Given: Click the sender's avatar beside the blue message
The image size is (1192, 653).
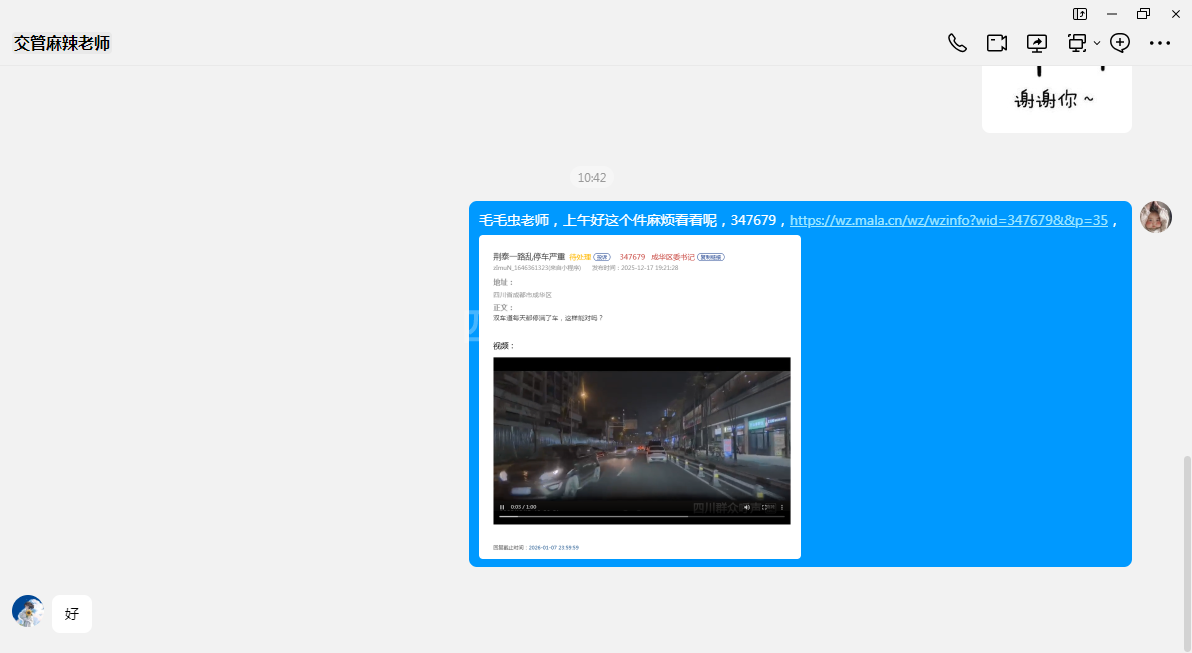Looking at the screenshot, I should click(1156, 217).
